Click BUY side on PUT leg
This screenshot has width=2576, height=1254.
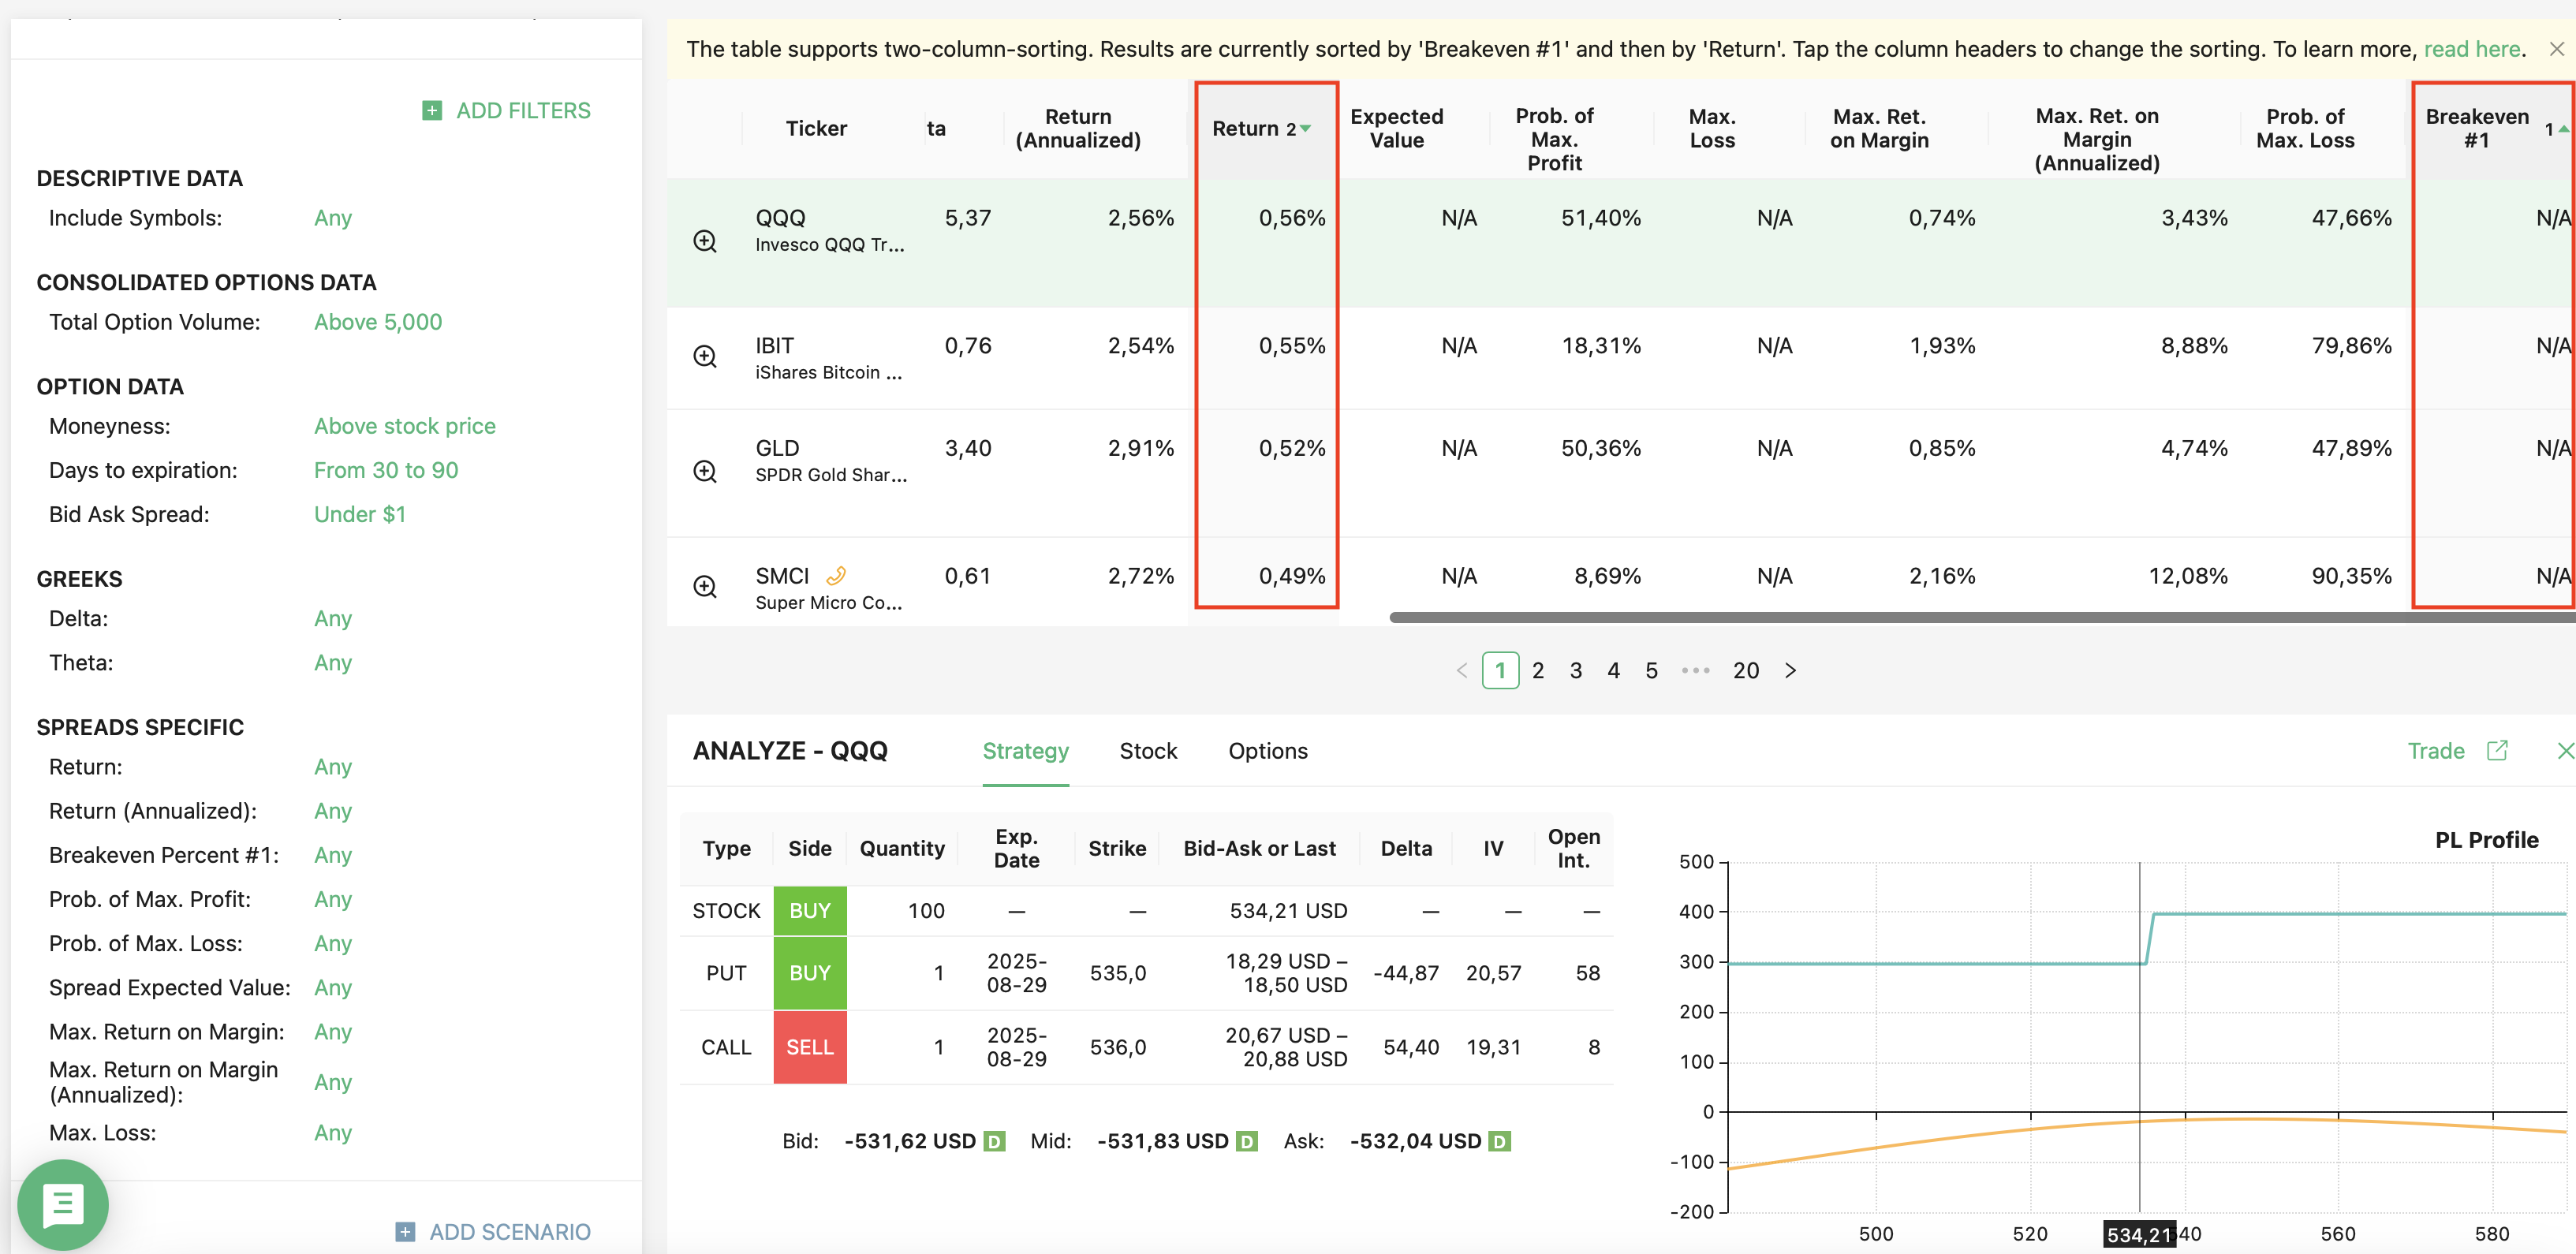[x=810, y=973]
